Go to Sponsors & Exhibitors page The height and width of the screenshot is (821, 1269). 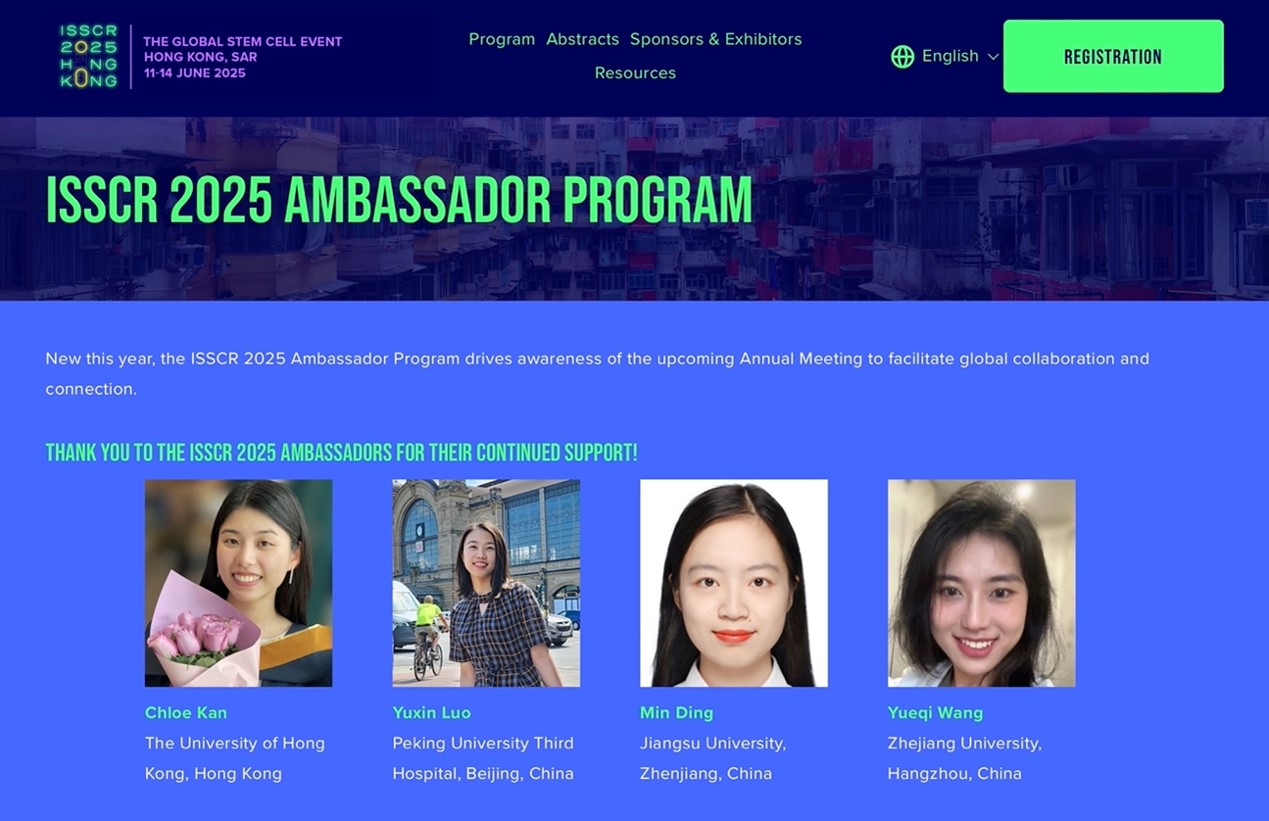click(716, 39)
